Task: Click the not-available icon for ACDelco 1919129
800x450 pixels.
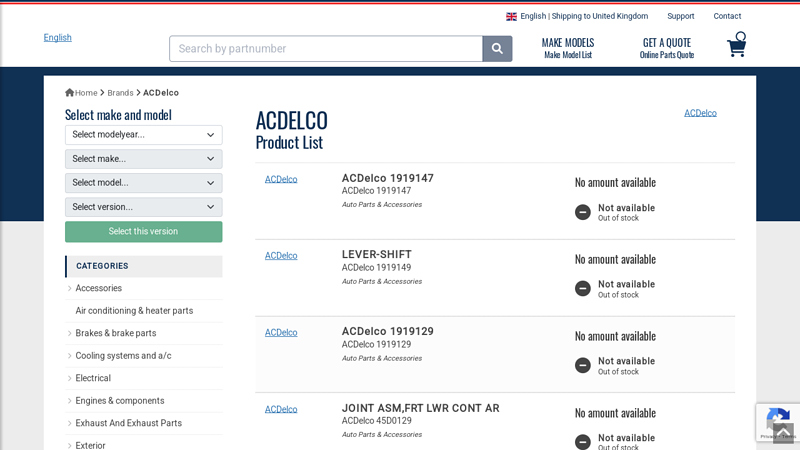Action: (583, 366)
